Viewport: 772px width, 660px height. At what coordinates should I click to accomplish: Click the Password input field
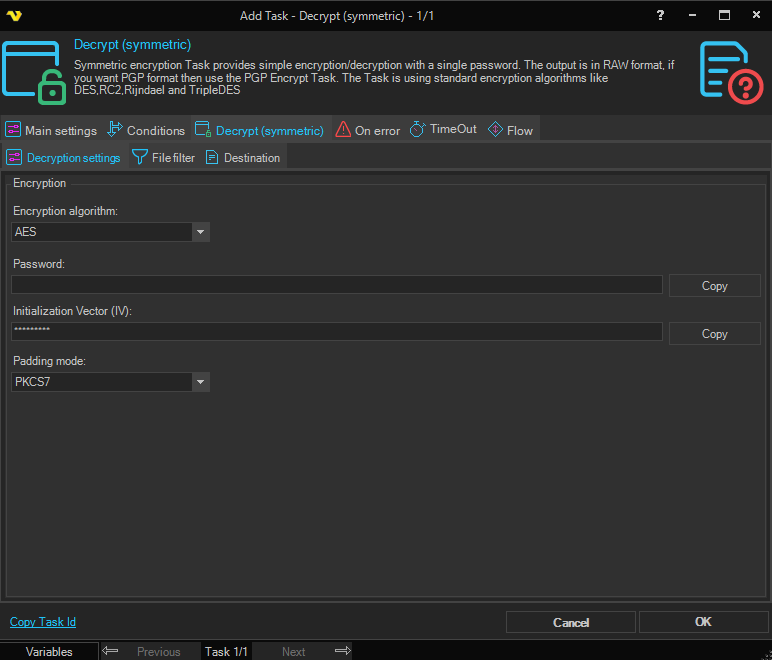pyautogui.click(x=336, y=285)
